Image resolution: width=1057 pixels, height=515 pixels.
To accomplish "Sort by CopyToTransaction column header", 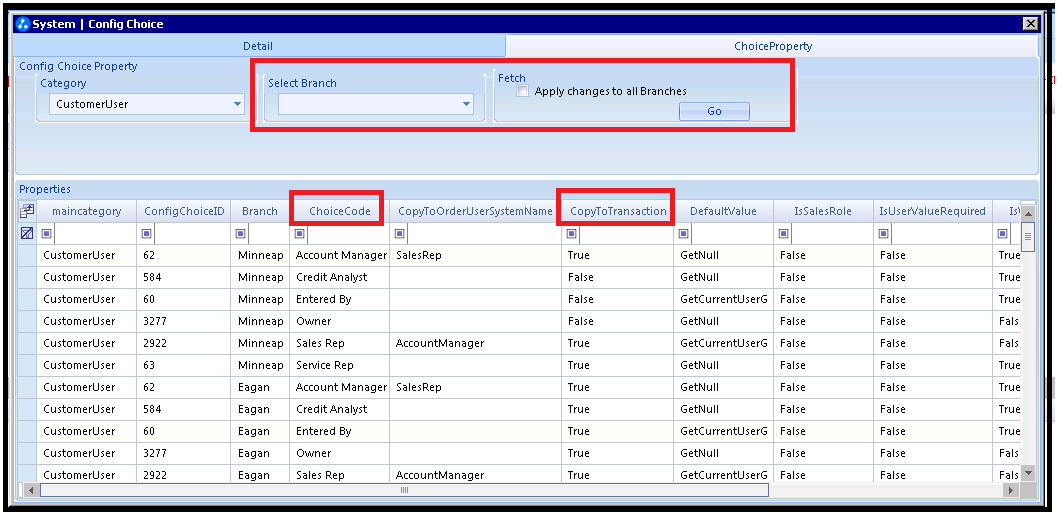I will 618,211.
